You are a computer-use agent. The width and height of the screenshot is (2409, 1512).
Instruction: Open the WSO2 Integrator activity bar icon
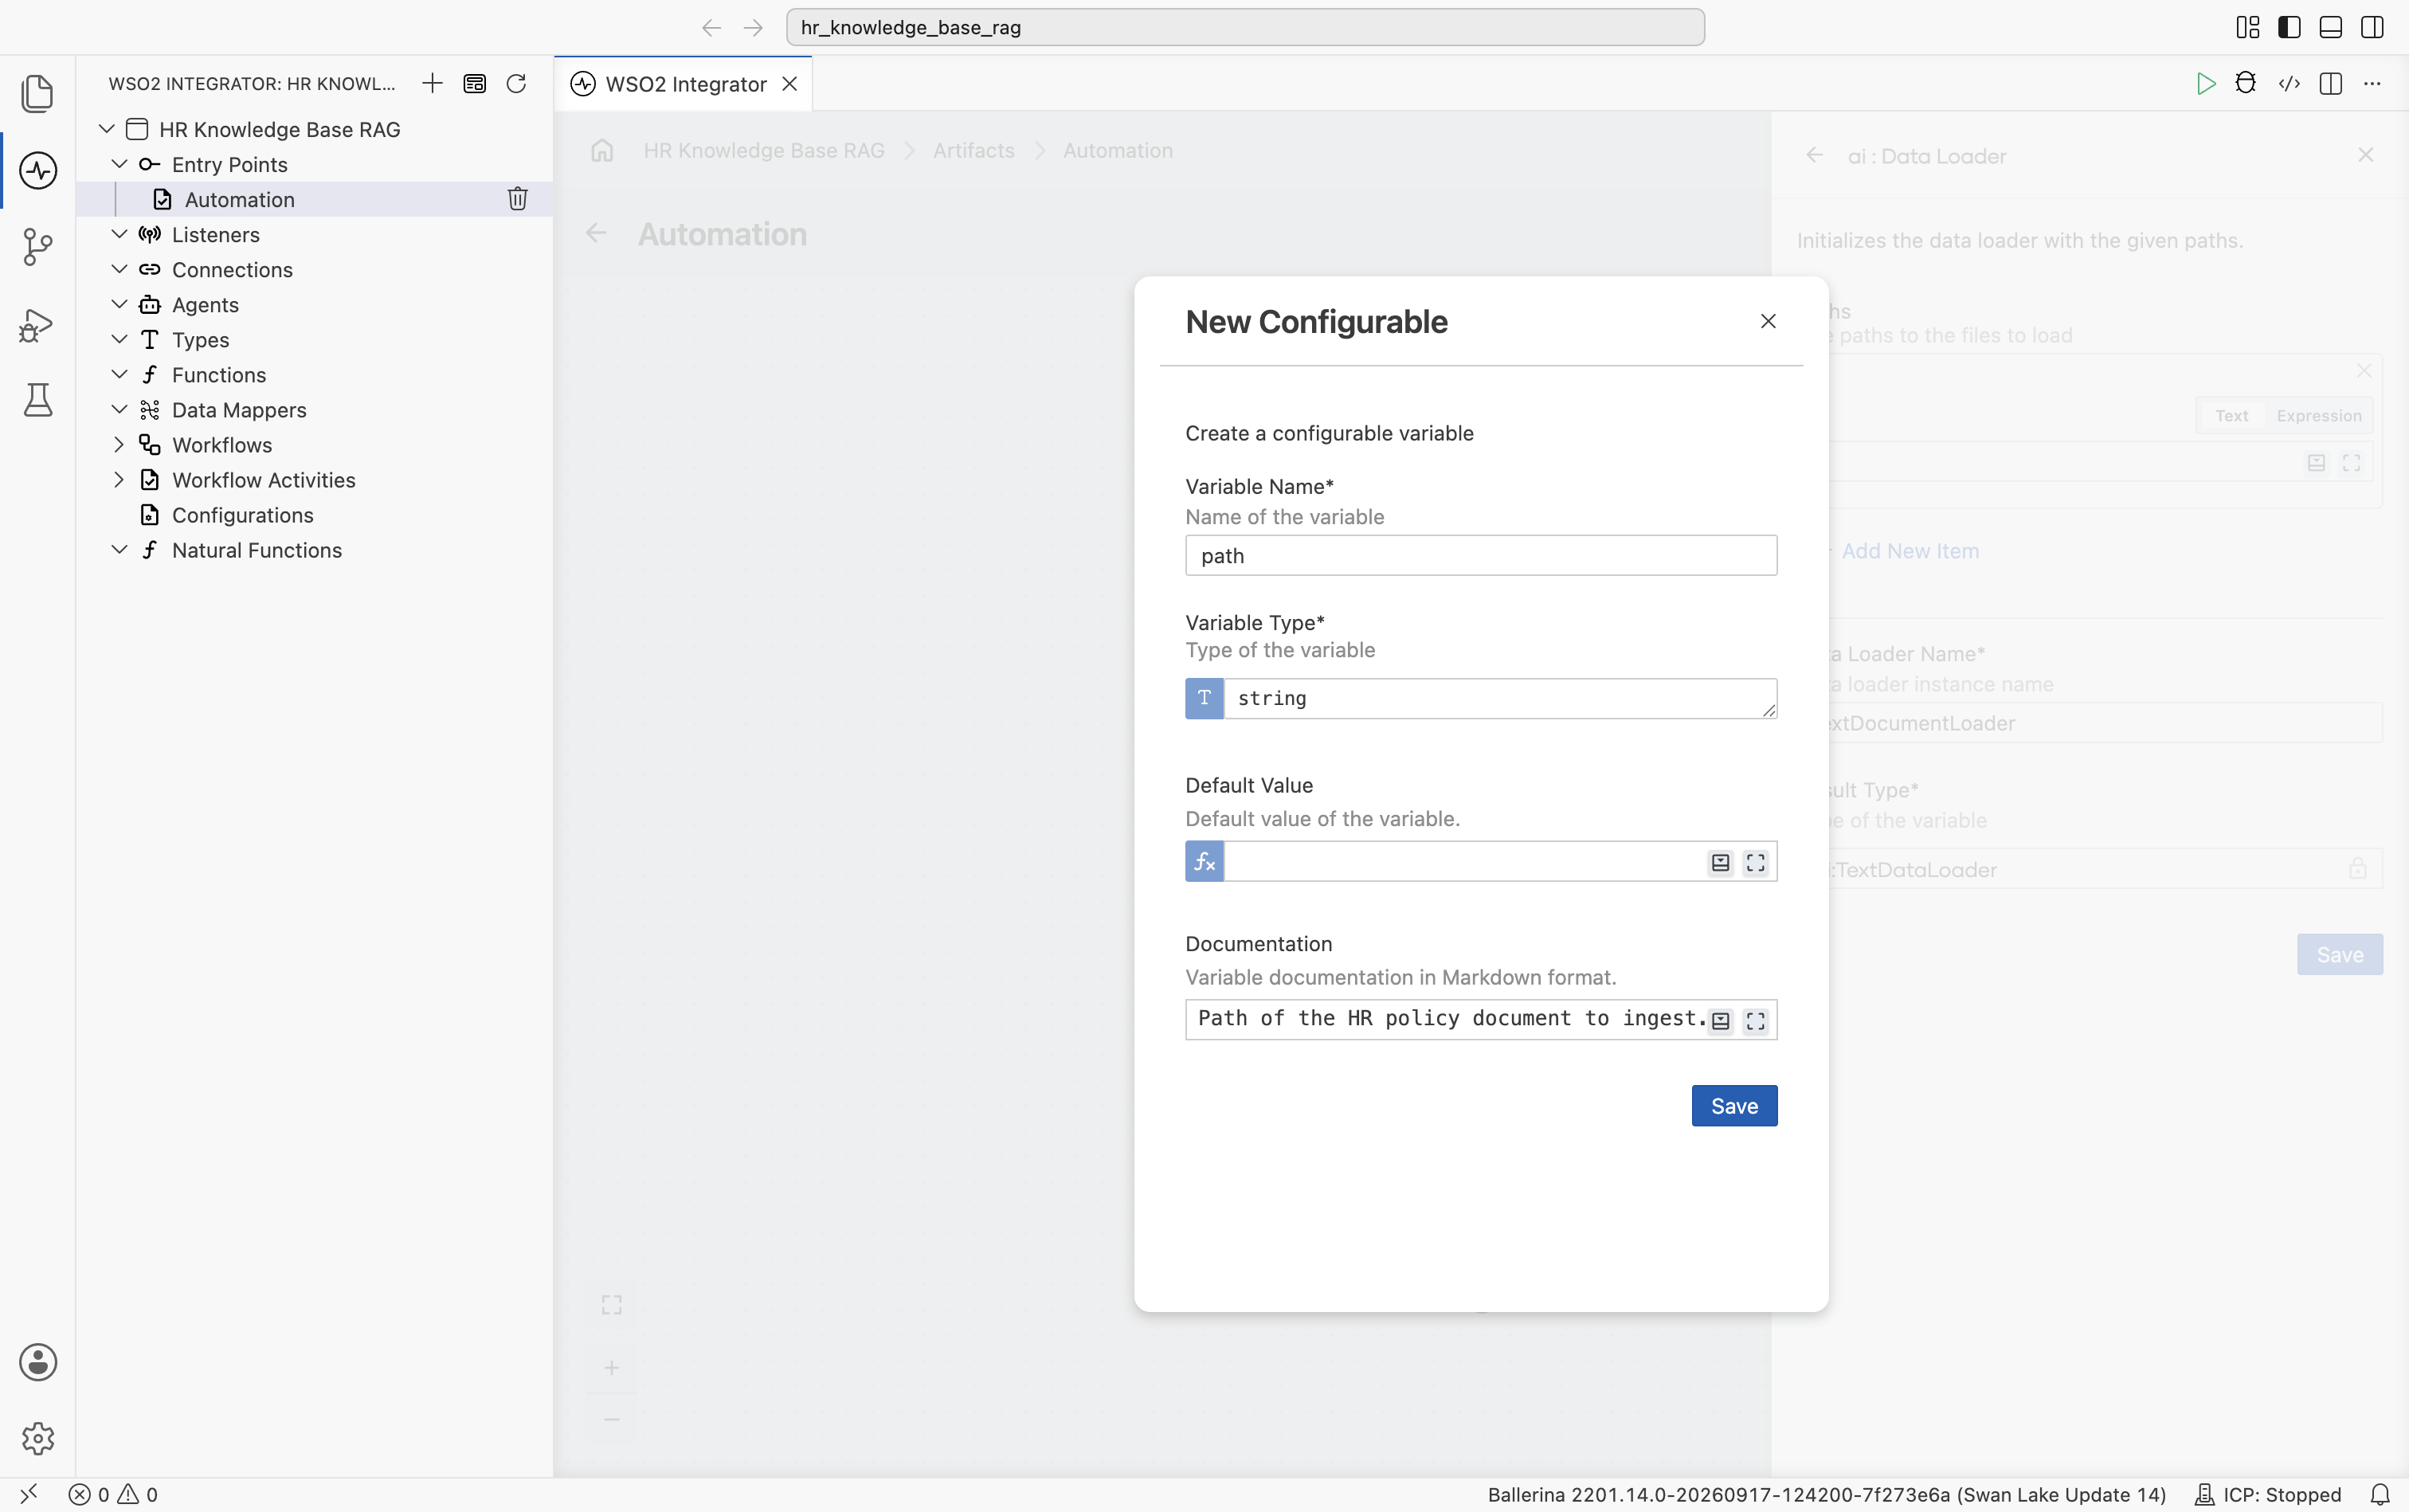pyautogui.click(x=38, y=170)
